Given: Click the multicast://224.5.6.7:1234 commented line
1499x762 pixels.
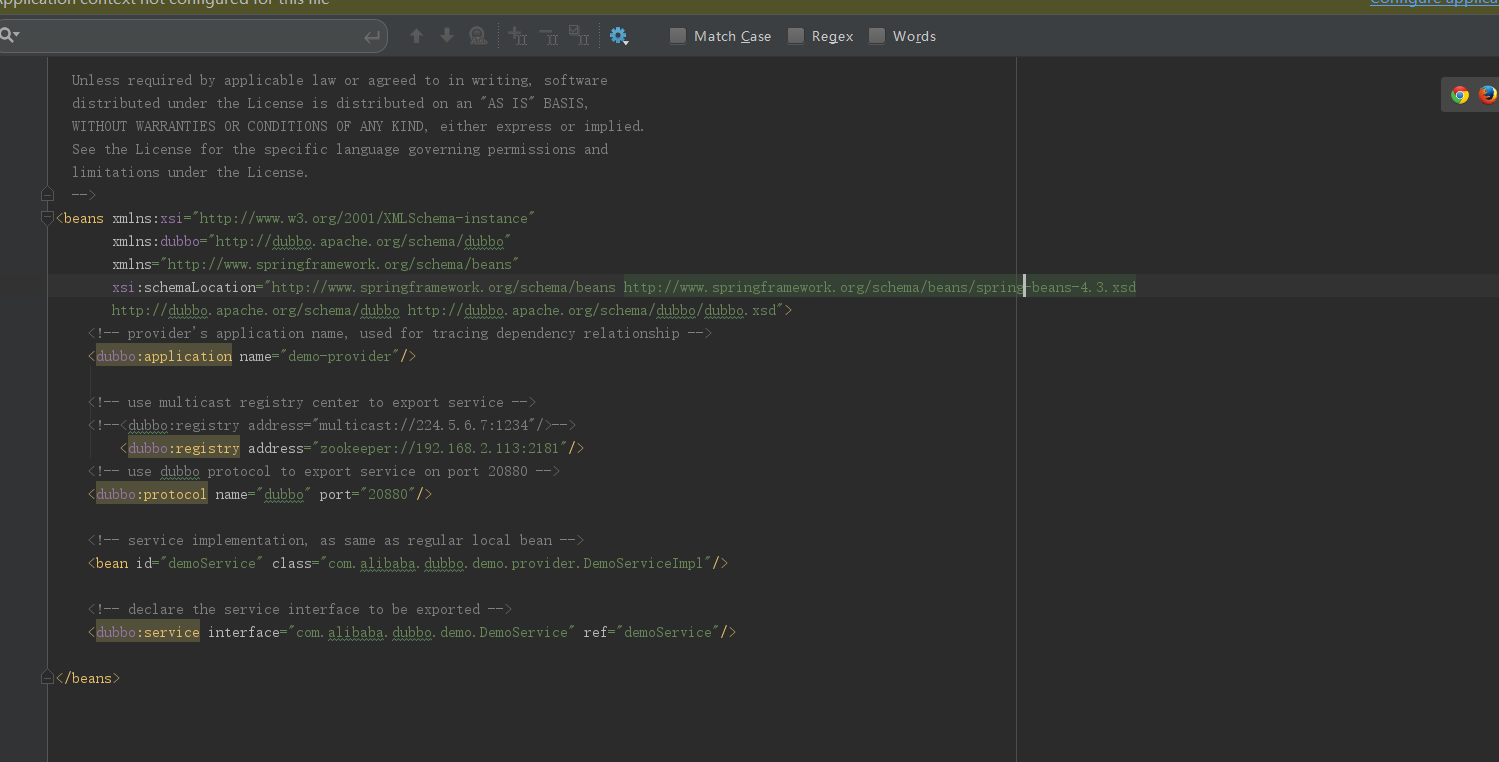Looking at the screenshot, I should click(x=332, y=425).
